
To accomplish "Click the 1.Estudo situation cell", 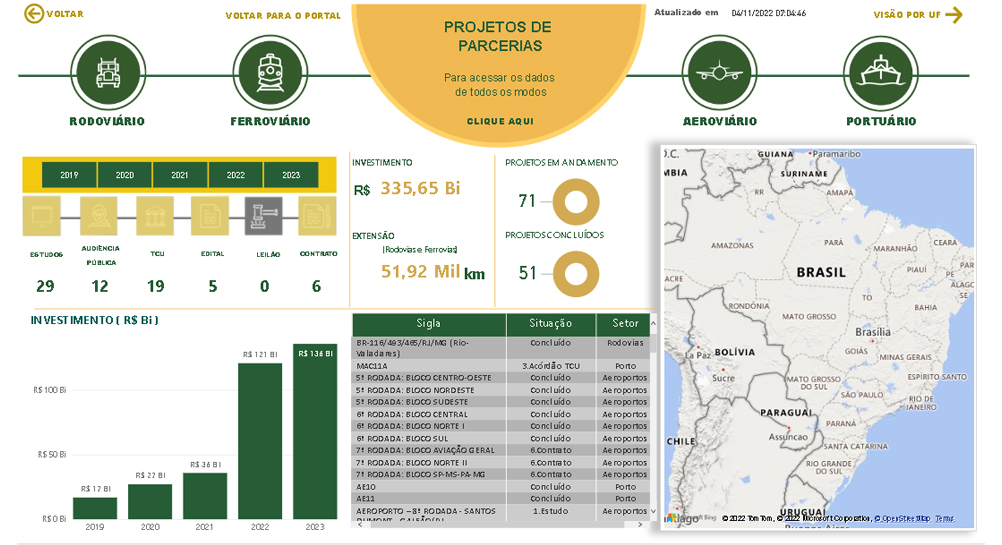I will click(551, 511).
